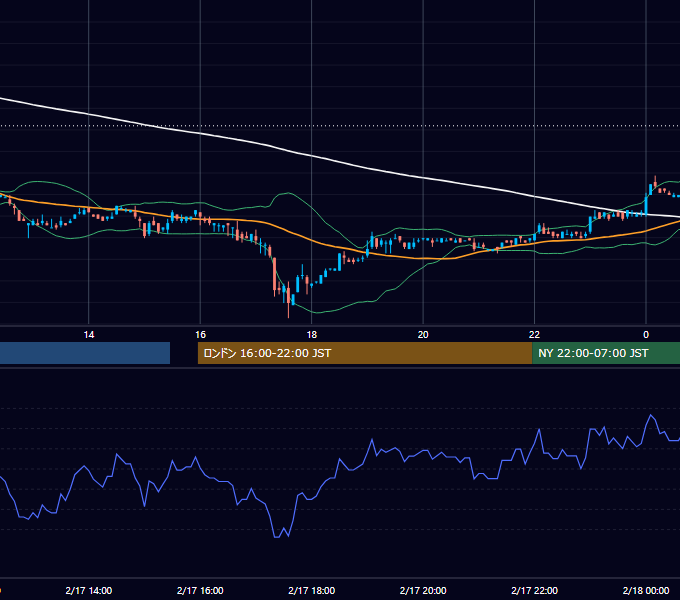Click the 2/17 18:00 date label
This screenshot has height=600, width=680.
(x=311, y=590)
